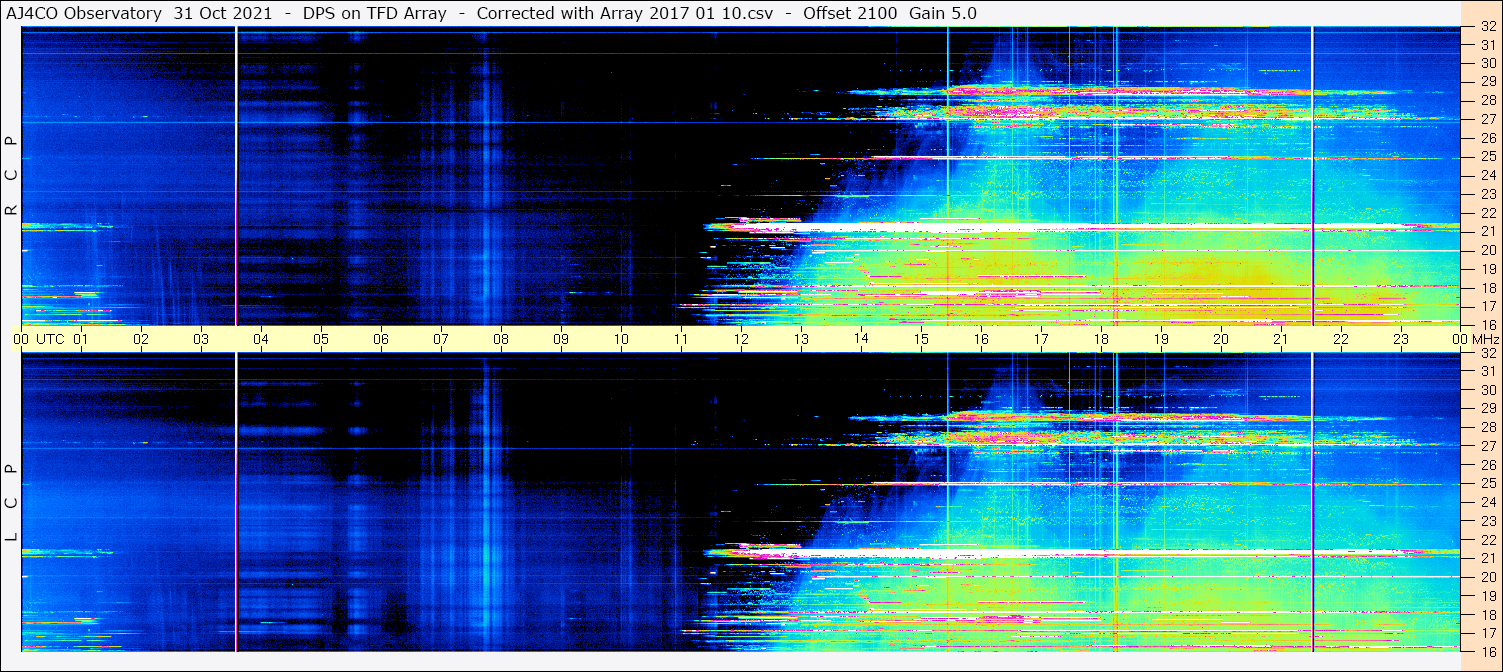Click the 21 UTC hour label
This screenshot has height=672, width=1503.
point(1281,339)
